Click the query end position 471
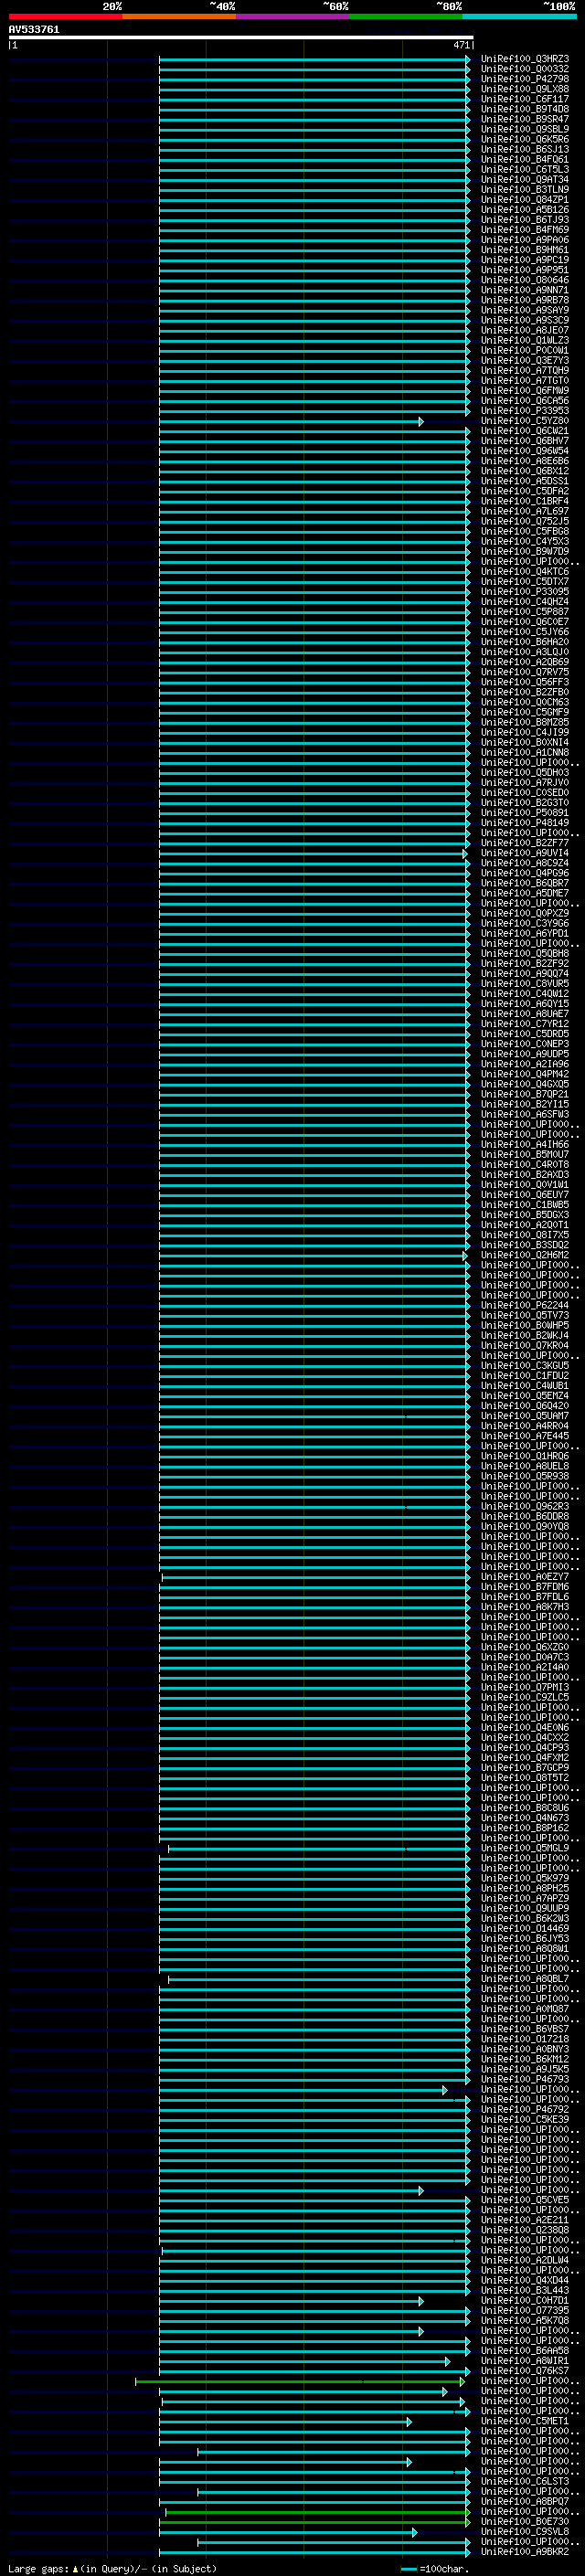This screenshot has height=2576, width=585. [x=461, y=45]
